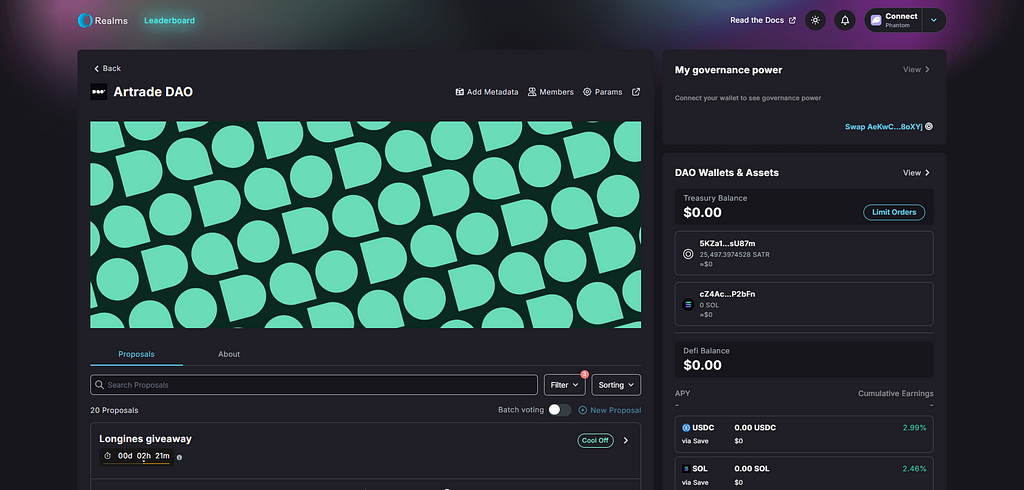View DAO Wallets & Assets

click(916, 172)
